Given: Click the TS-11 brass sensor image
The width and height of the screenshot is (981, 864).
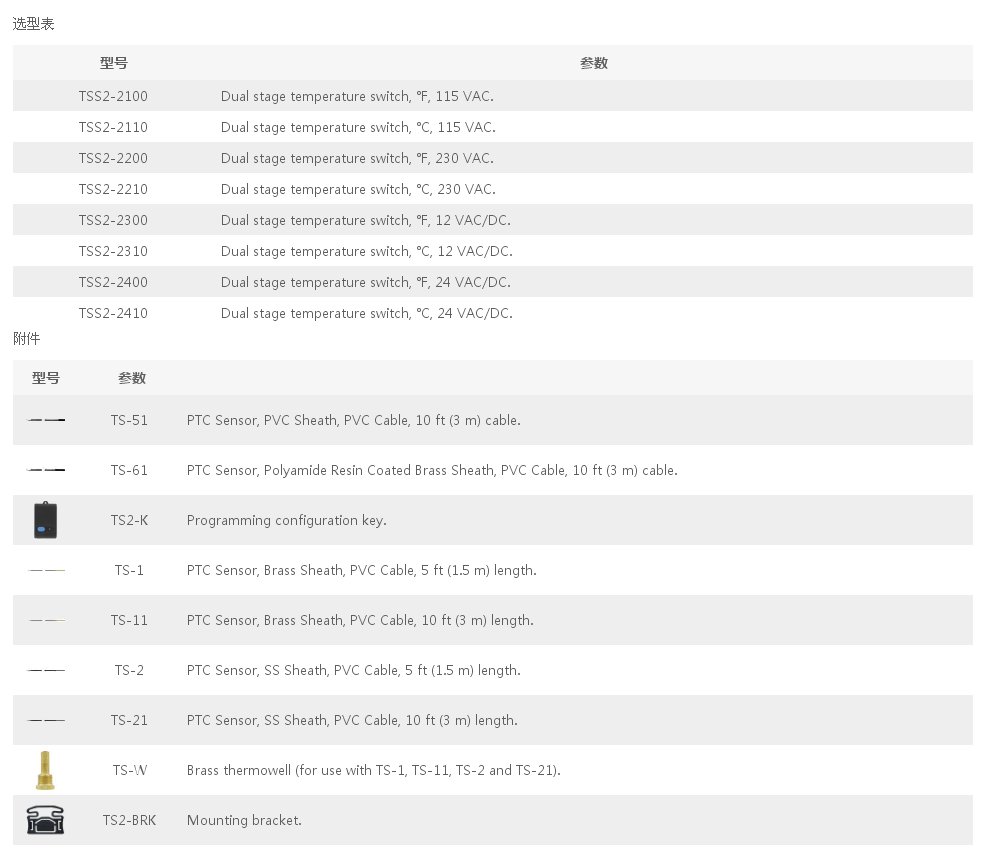Looking at the screenshot, I should point(46,620).
